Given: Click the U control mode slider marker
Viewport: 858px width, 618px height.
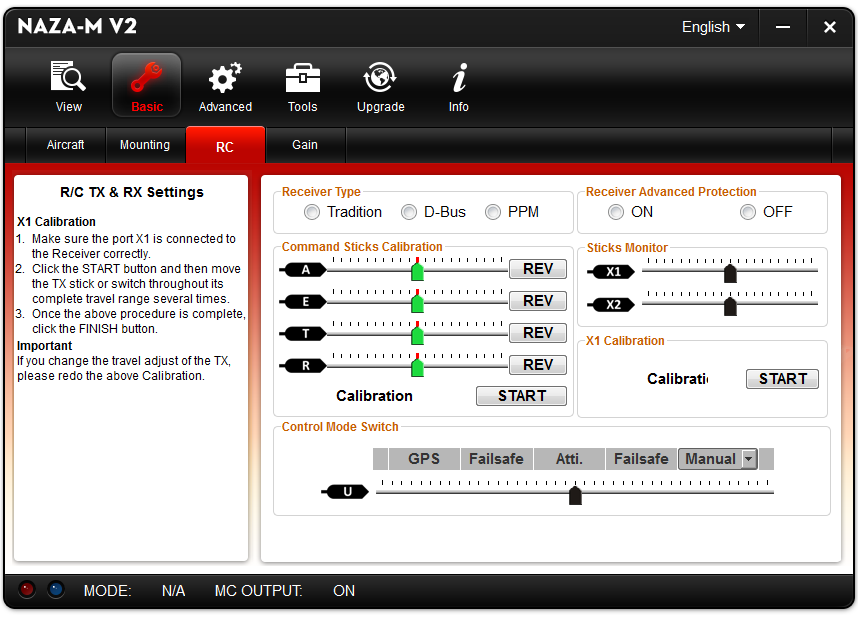Looking at the screenshot, I should tap(575, 495).
